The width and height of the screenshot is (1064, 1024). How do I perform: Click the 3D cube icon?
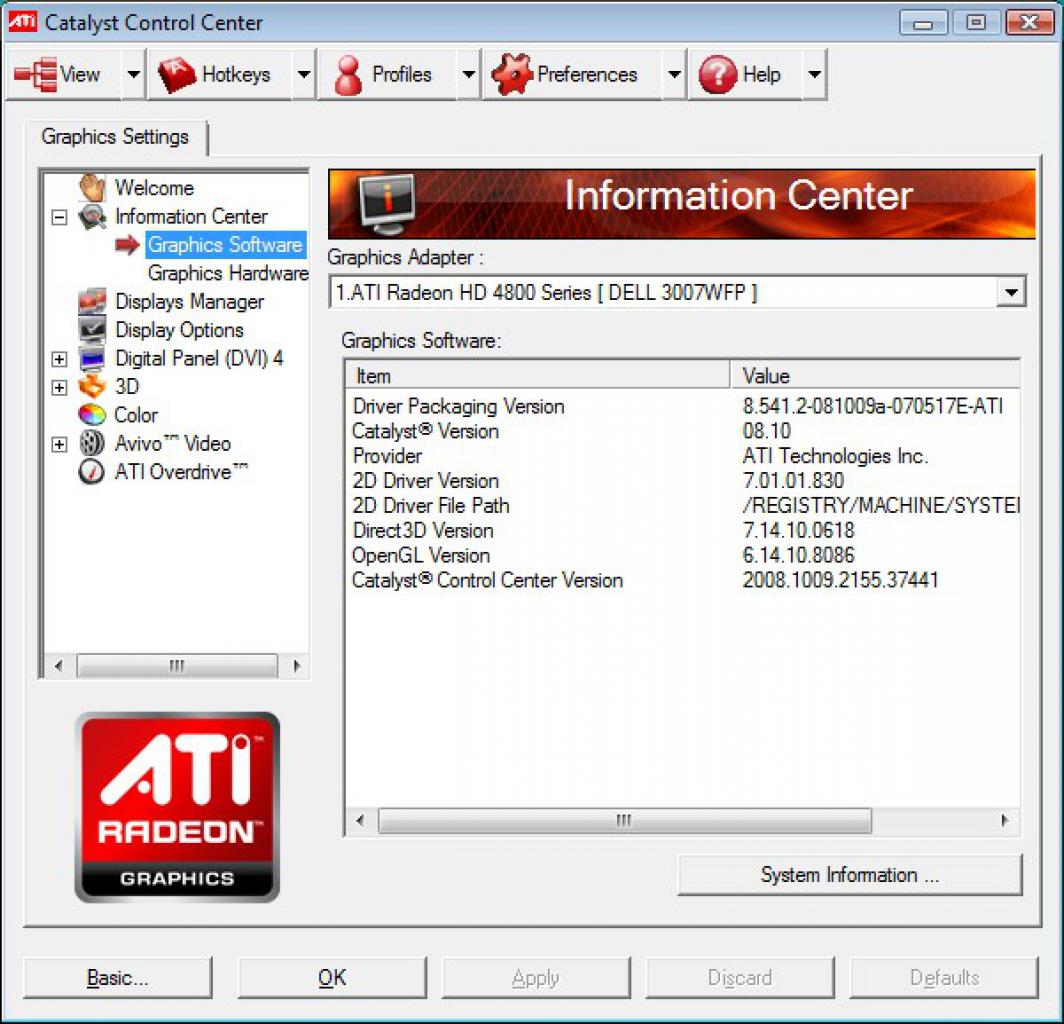[x=92, y=387]
